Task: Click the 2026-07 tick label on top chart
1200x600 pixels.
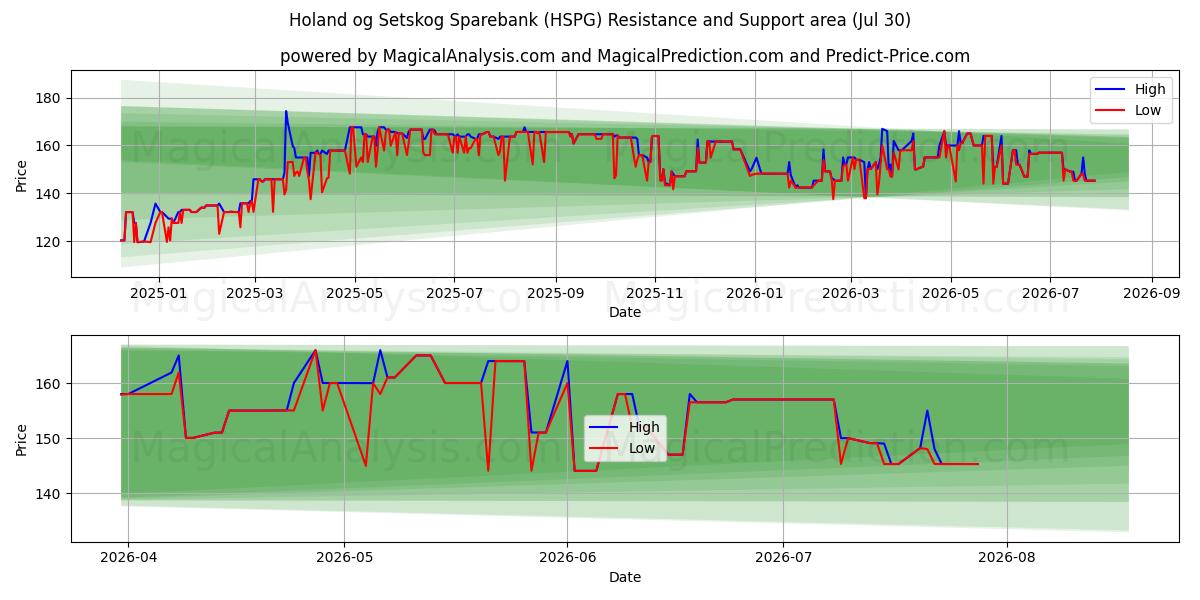Action: [1050, 293]
